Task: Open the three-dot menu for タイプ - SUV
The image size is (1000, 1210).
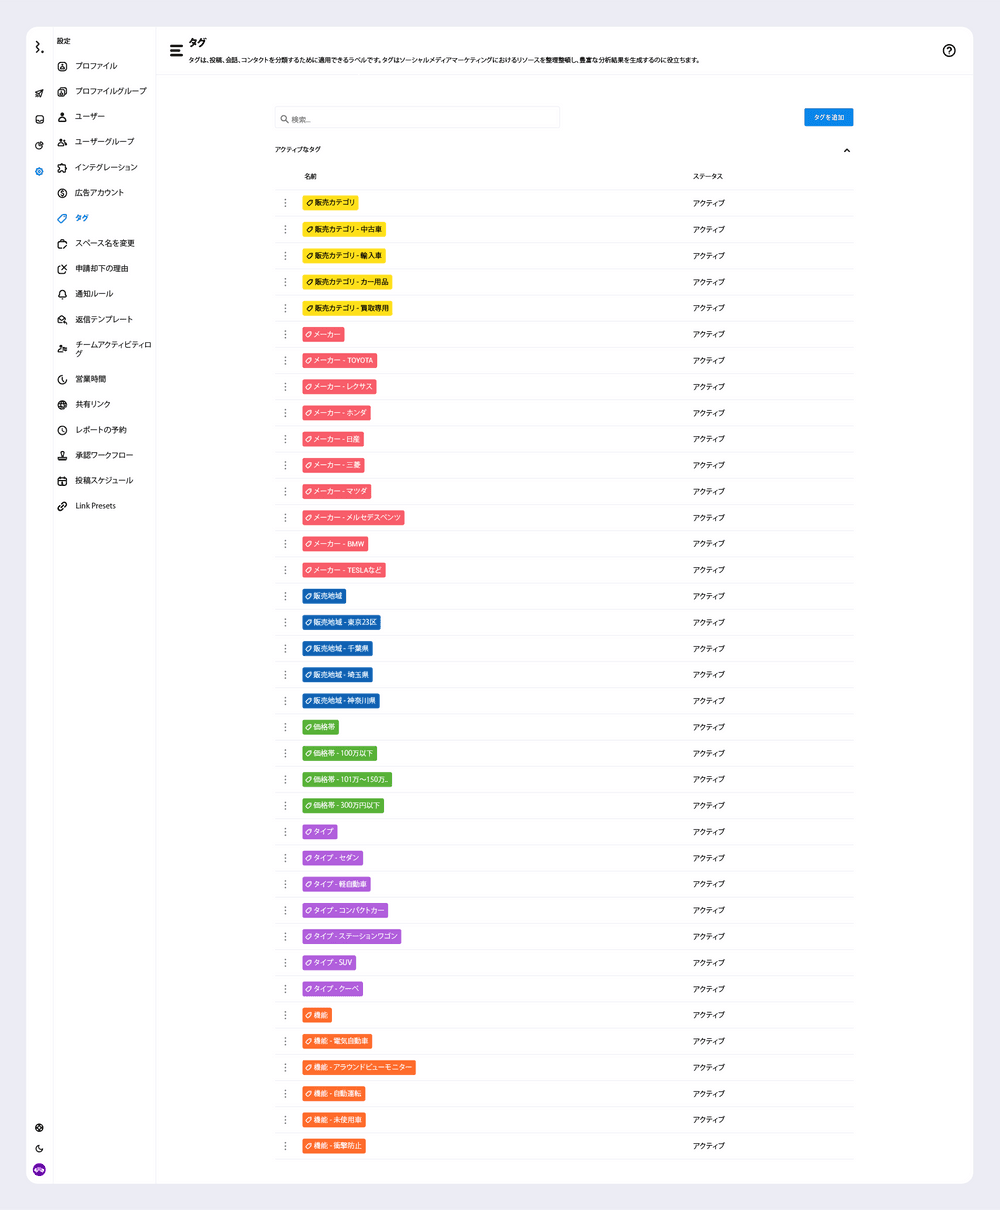Action: (x=285, y=962)
